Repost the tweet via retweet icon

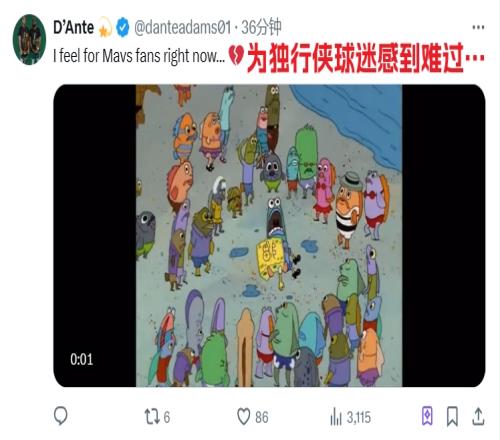[x=152, y=417]
